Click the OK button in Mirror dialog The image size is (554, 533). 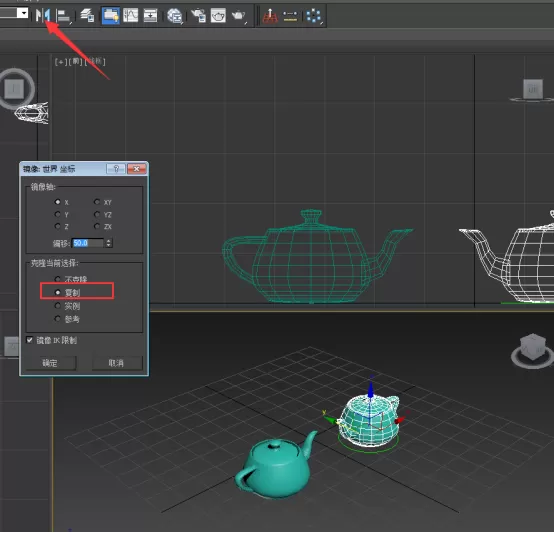tap(51, 363)
